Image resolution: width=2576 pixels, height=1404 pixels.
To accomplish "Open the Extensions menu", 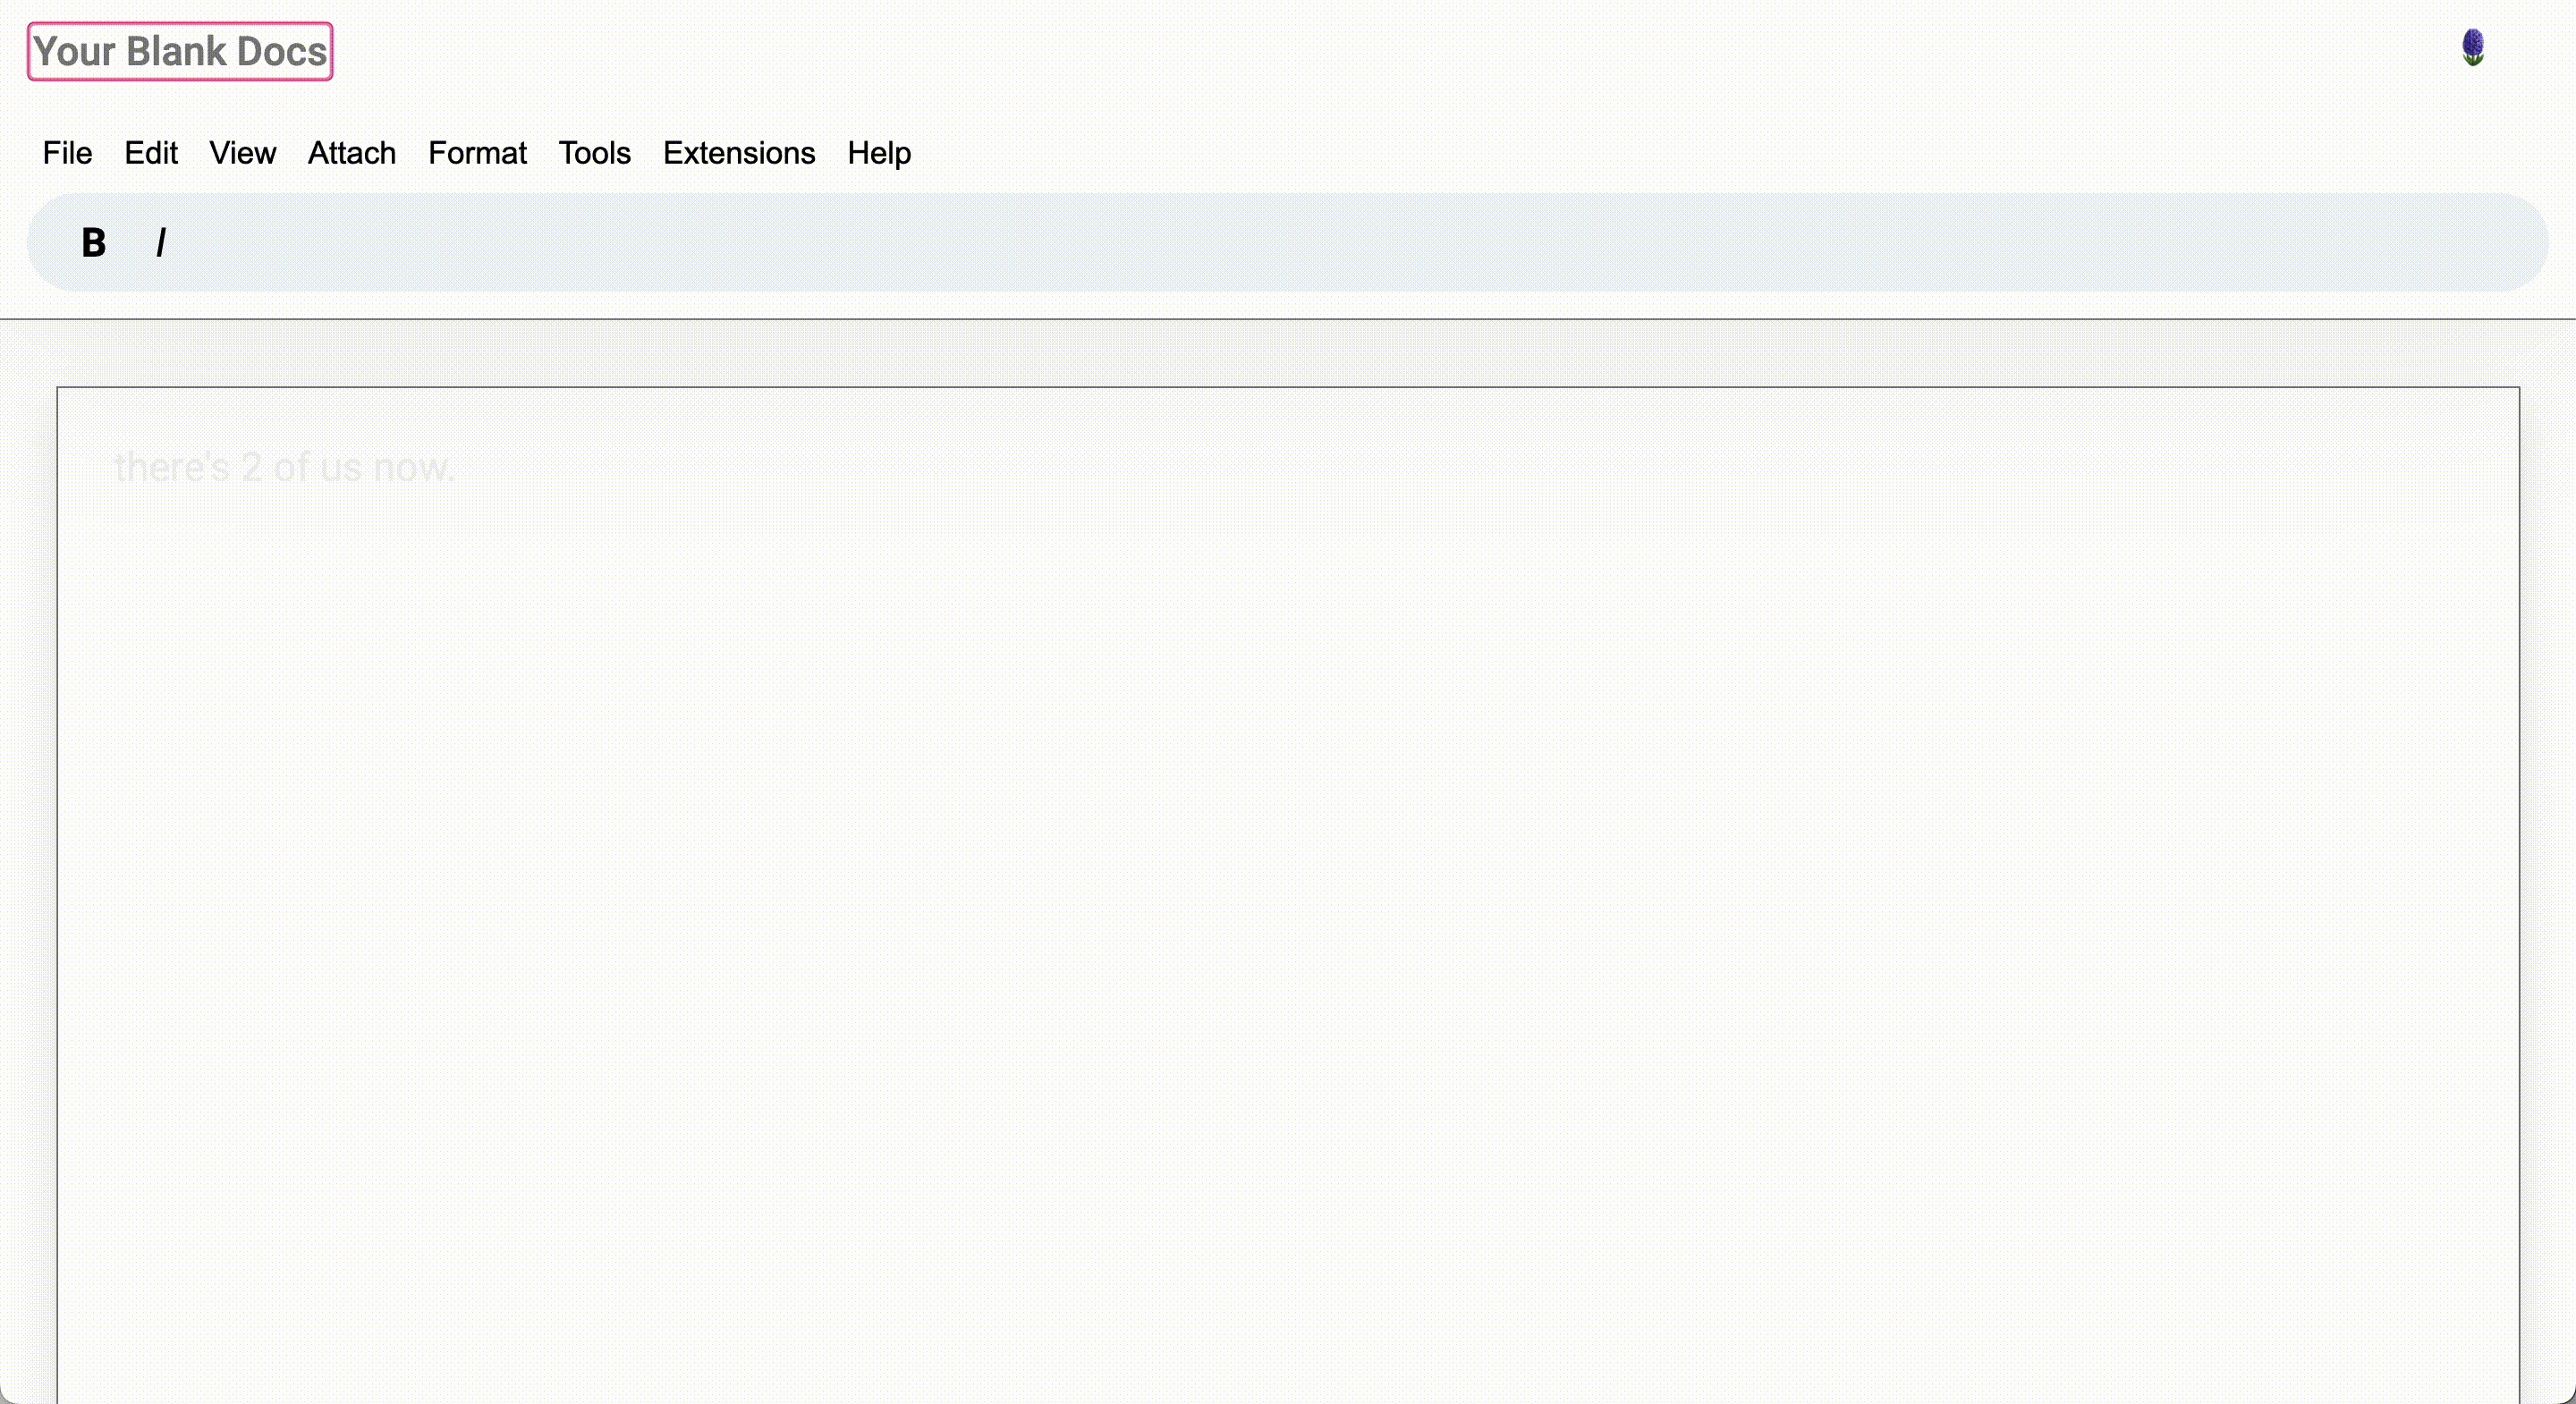I will [739, 153].
